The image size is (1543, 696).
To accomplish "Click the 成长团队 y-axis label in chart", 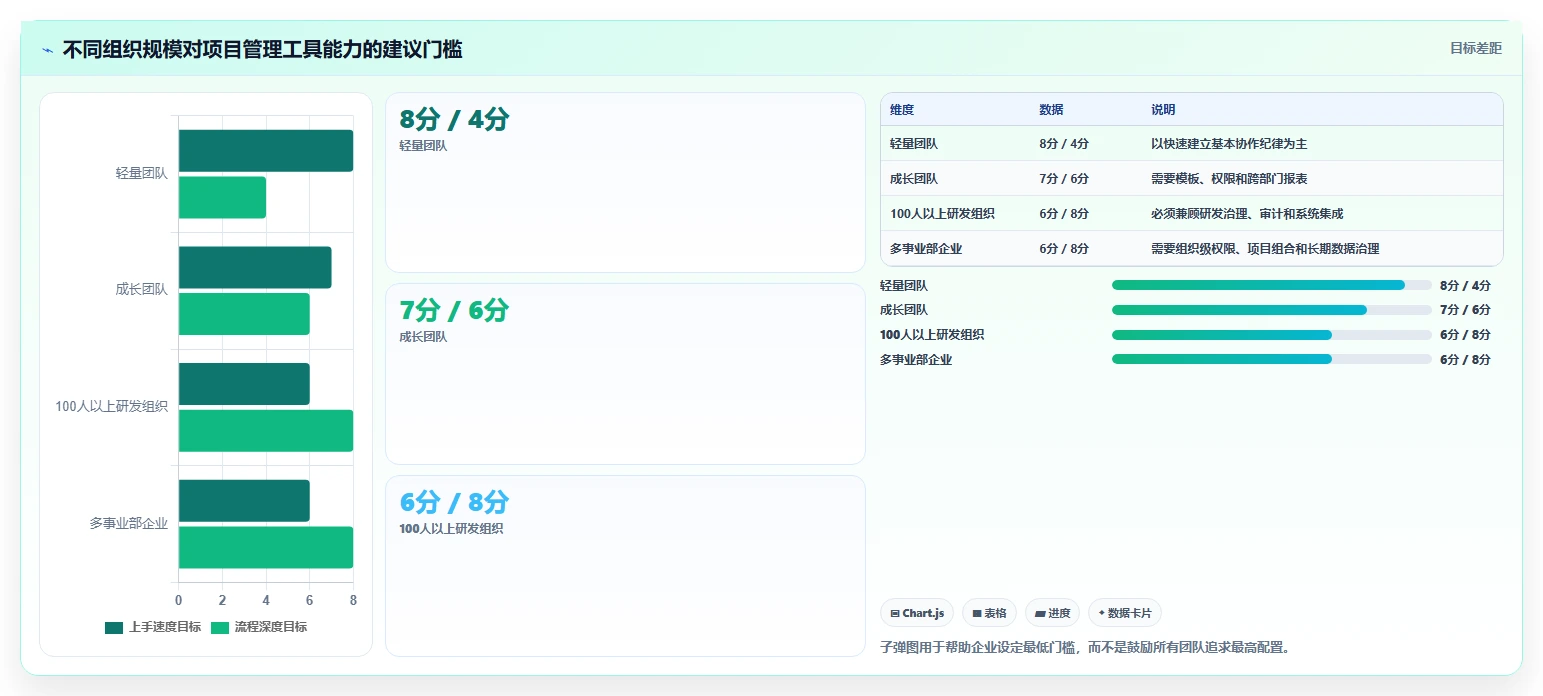I will tap(142, 290).
